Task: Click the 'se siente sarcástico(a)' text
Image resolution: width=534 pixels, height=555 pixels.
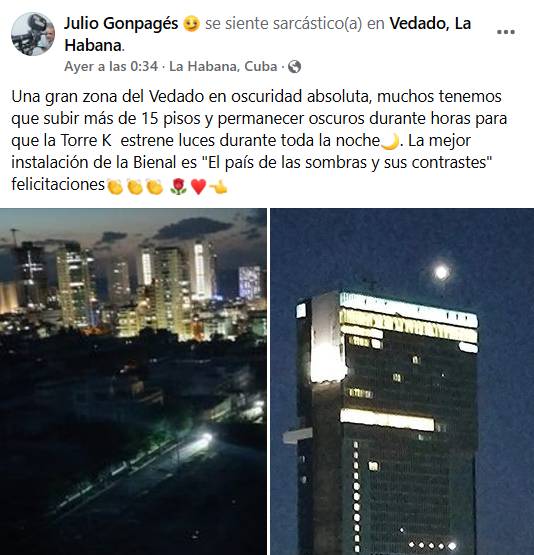Action: 284,24
